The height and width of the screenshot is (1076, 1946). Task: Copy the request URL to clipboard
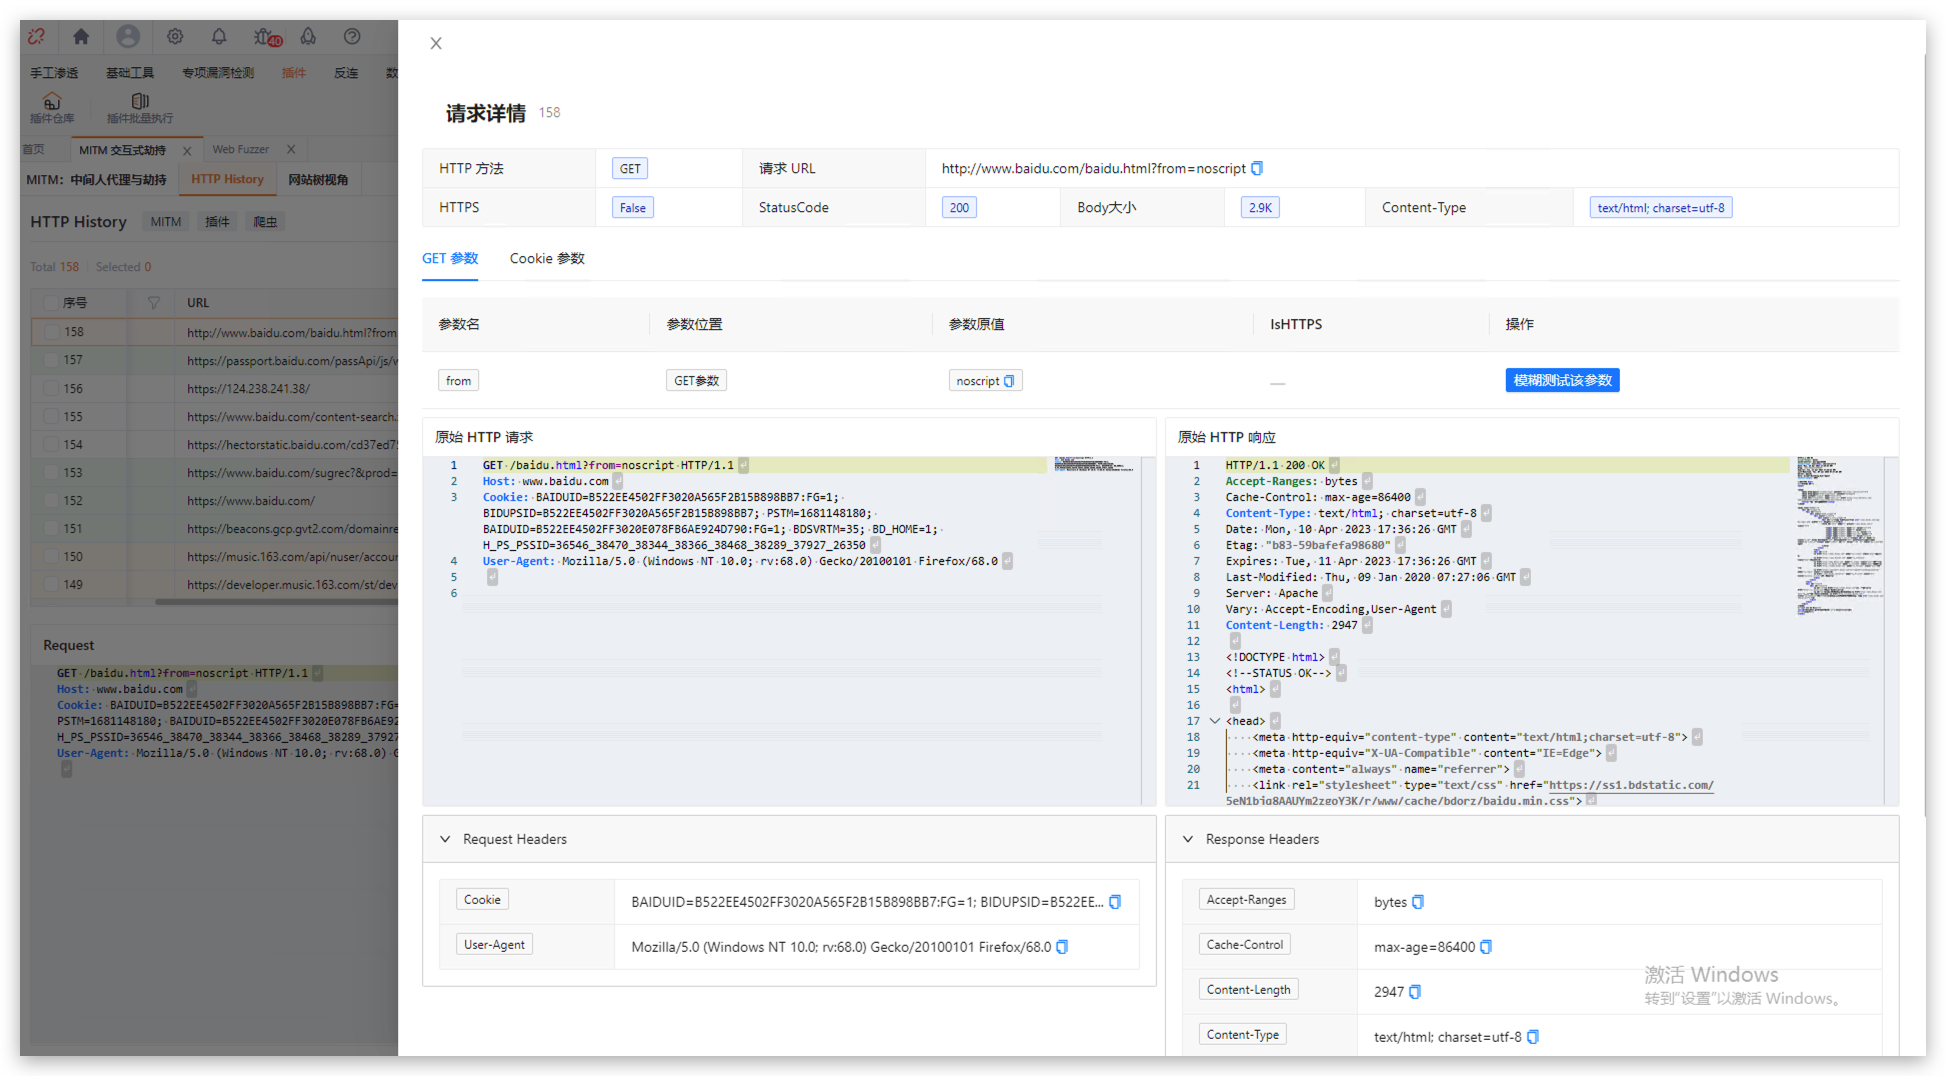coord(1257,169)
